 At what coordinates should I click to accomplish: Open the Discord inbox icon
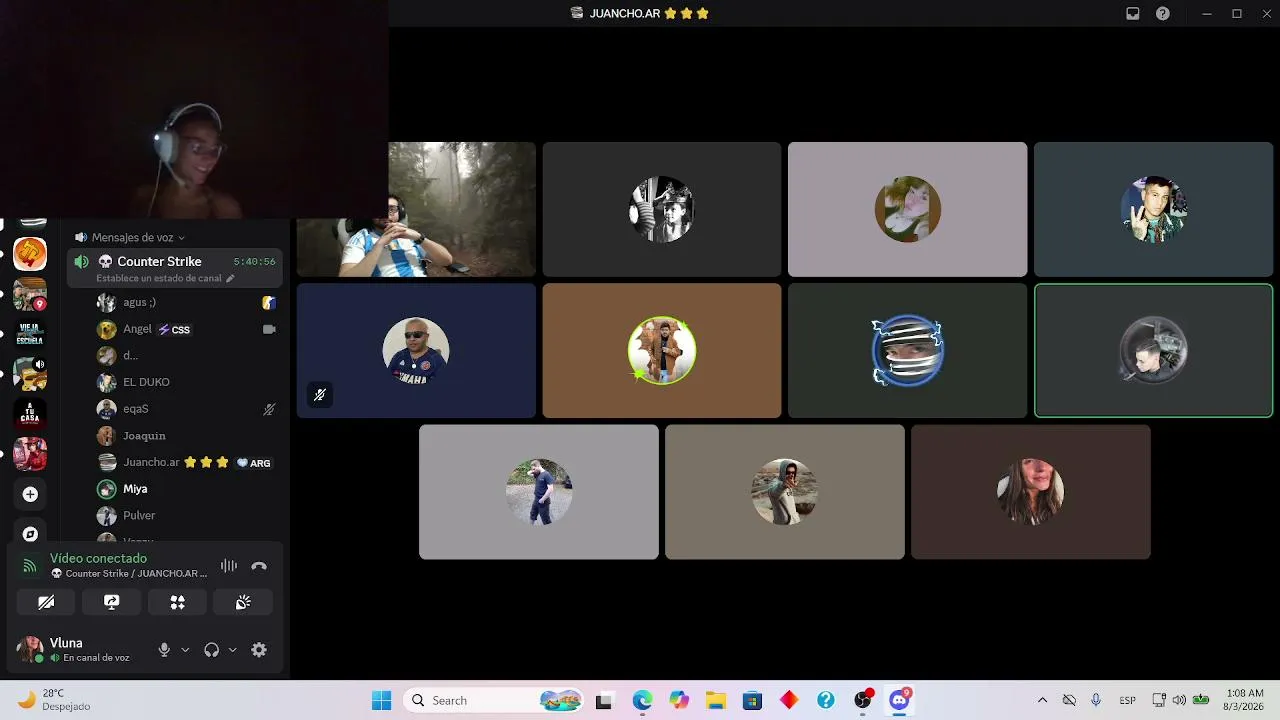(x=1133, y=14)
